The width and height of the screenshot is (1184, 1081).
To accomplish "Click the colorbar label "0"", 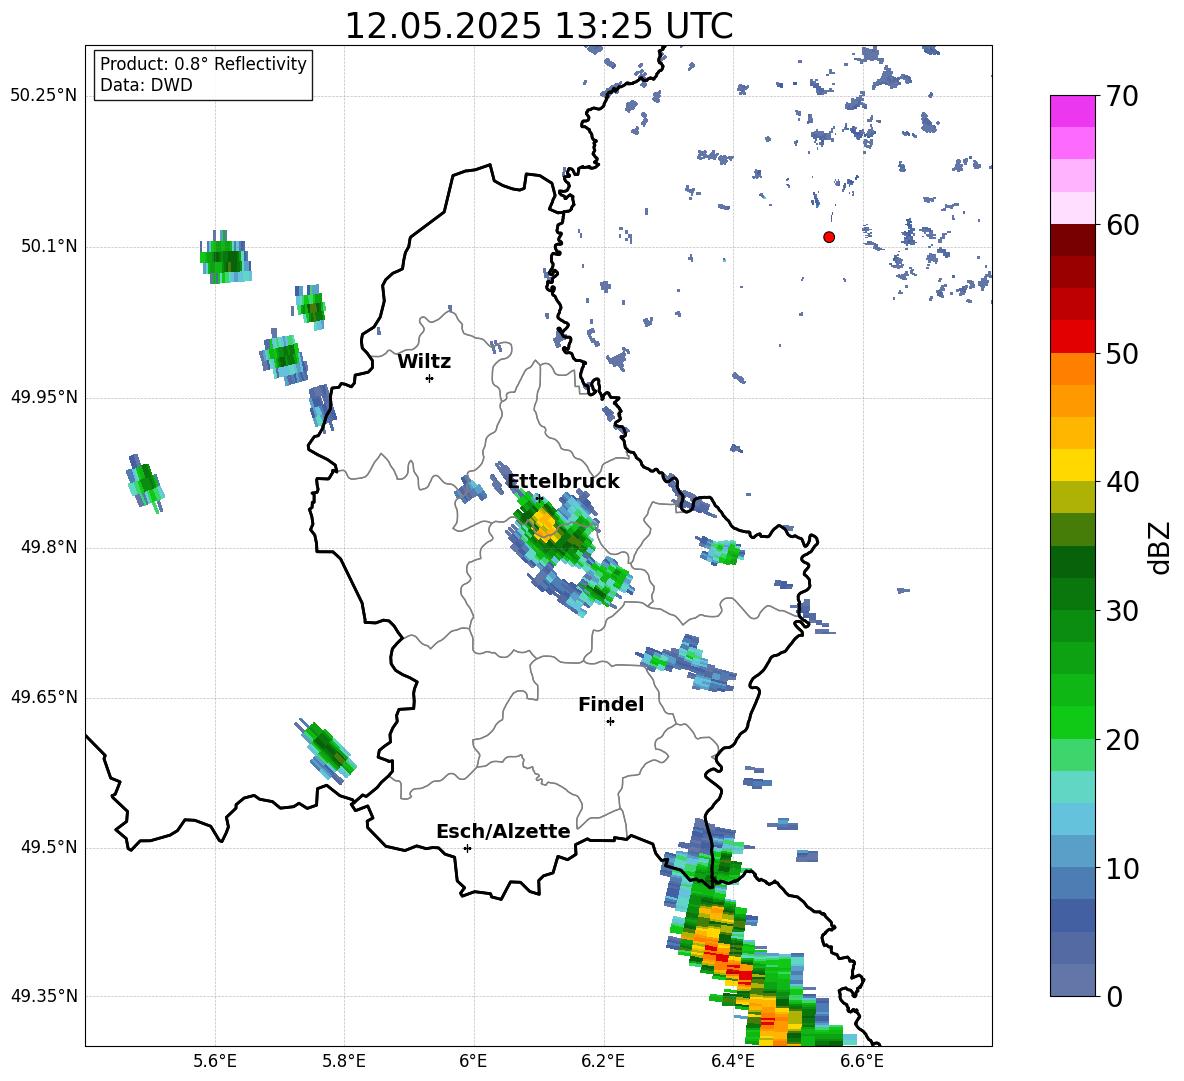I will pos(1114,996).
